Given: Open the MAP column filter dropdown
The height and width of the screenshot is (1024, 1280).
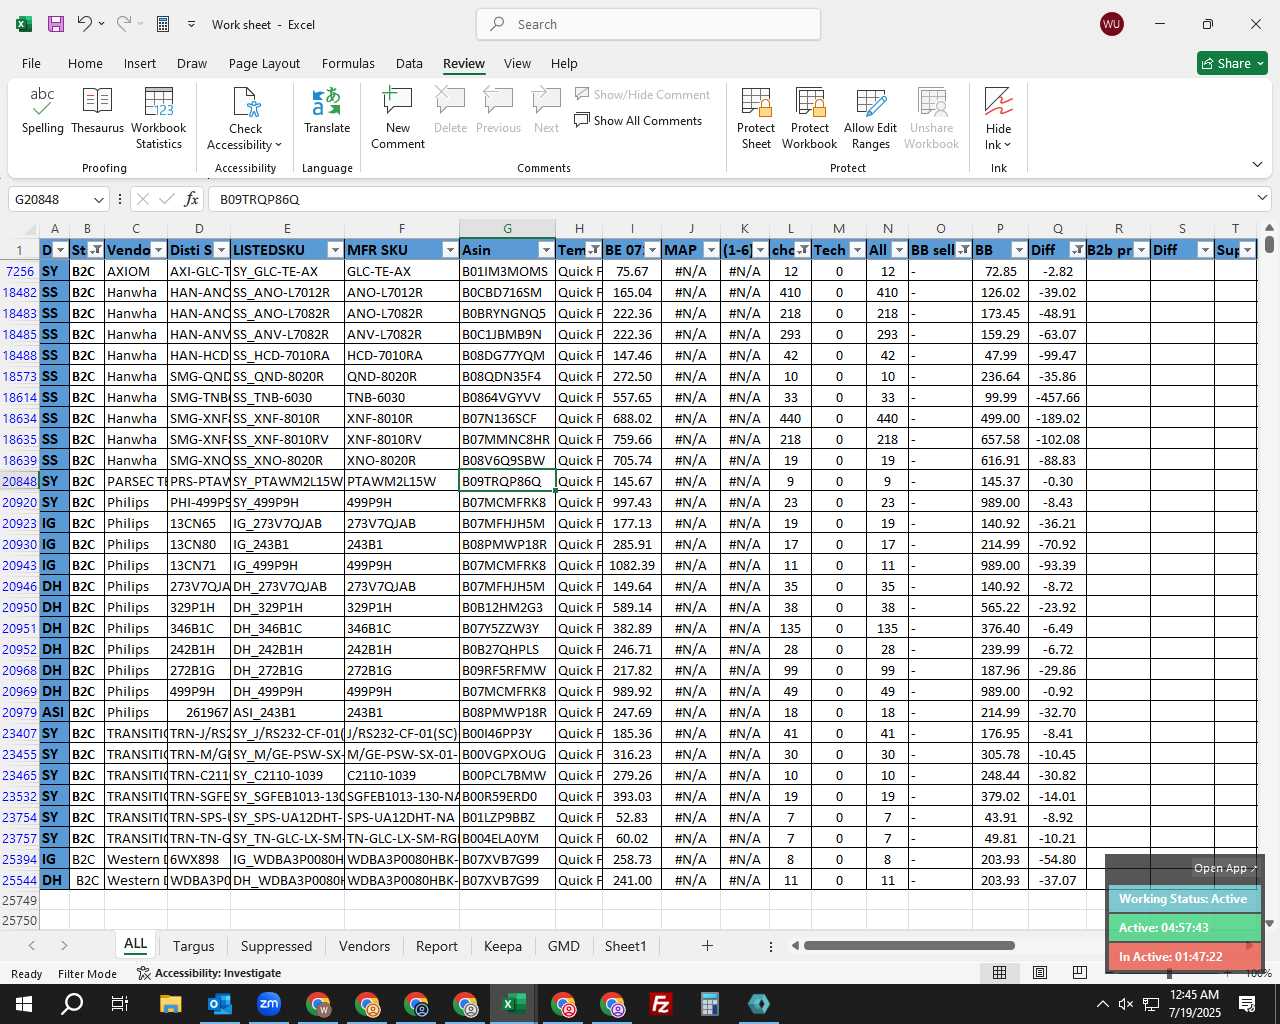Looking at the screenshot, I should 711,250.
